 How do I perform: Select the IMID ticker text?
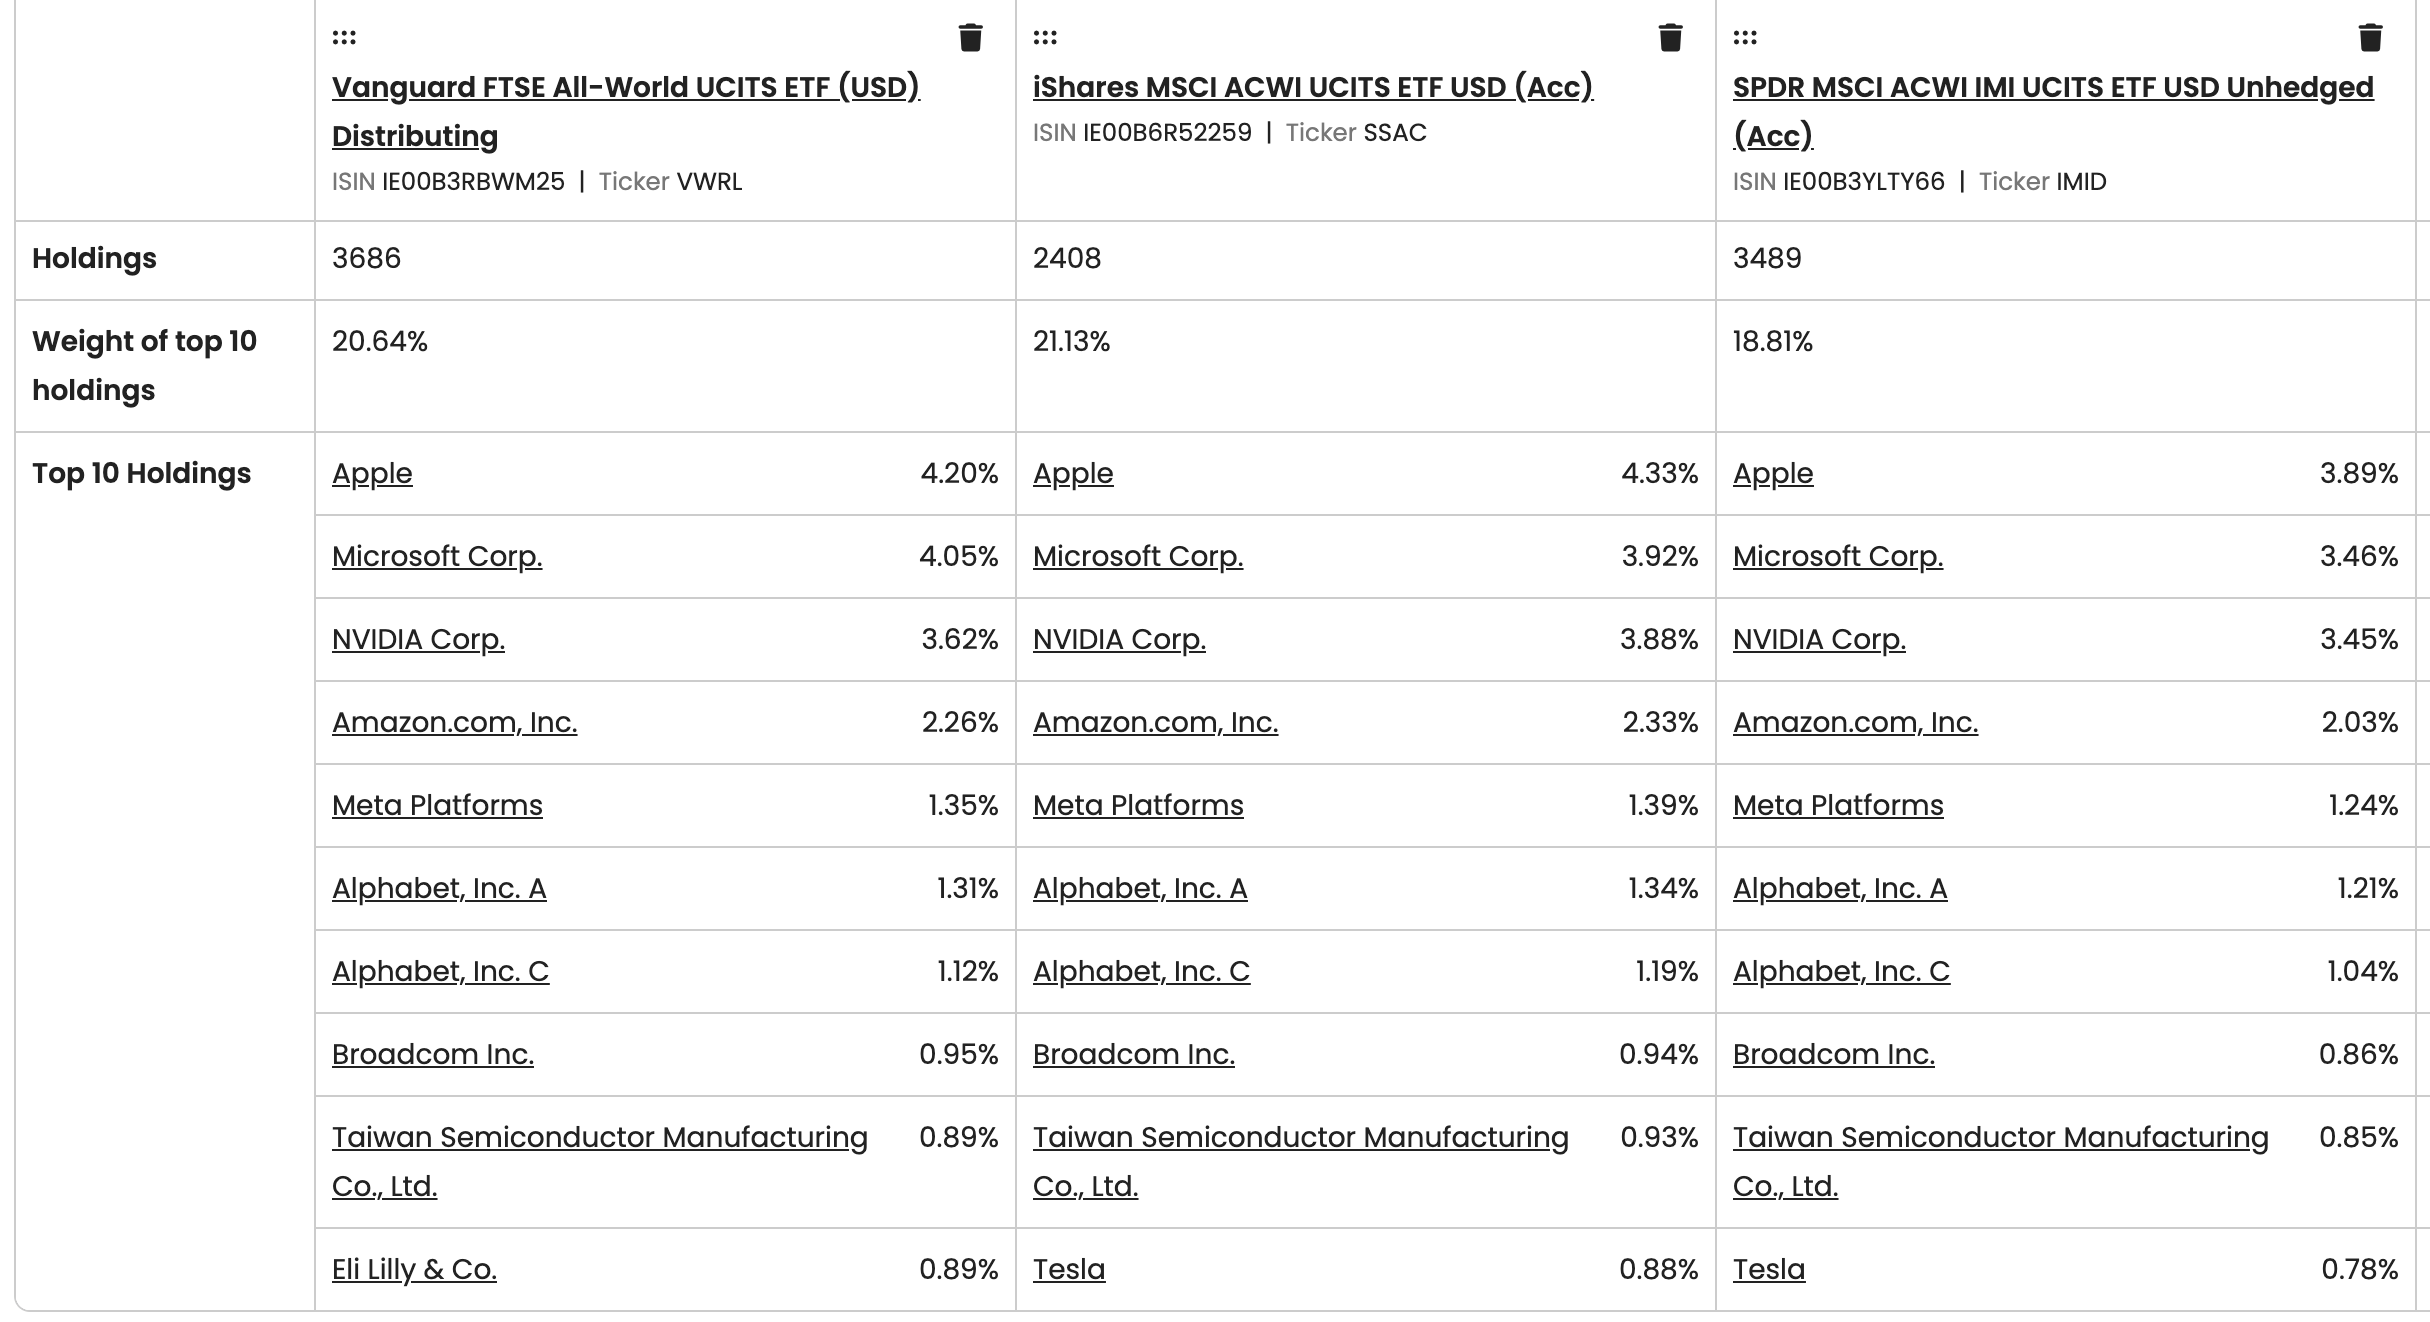(x=2081, y=182)
